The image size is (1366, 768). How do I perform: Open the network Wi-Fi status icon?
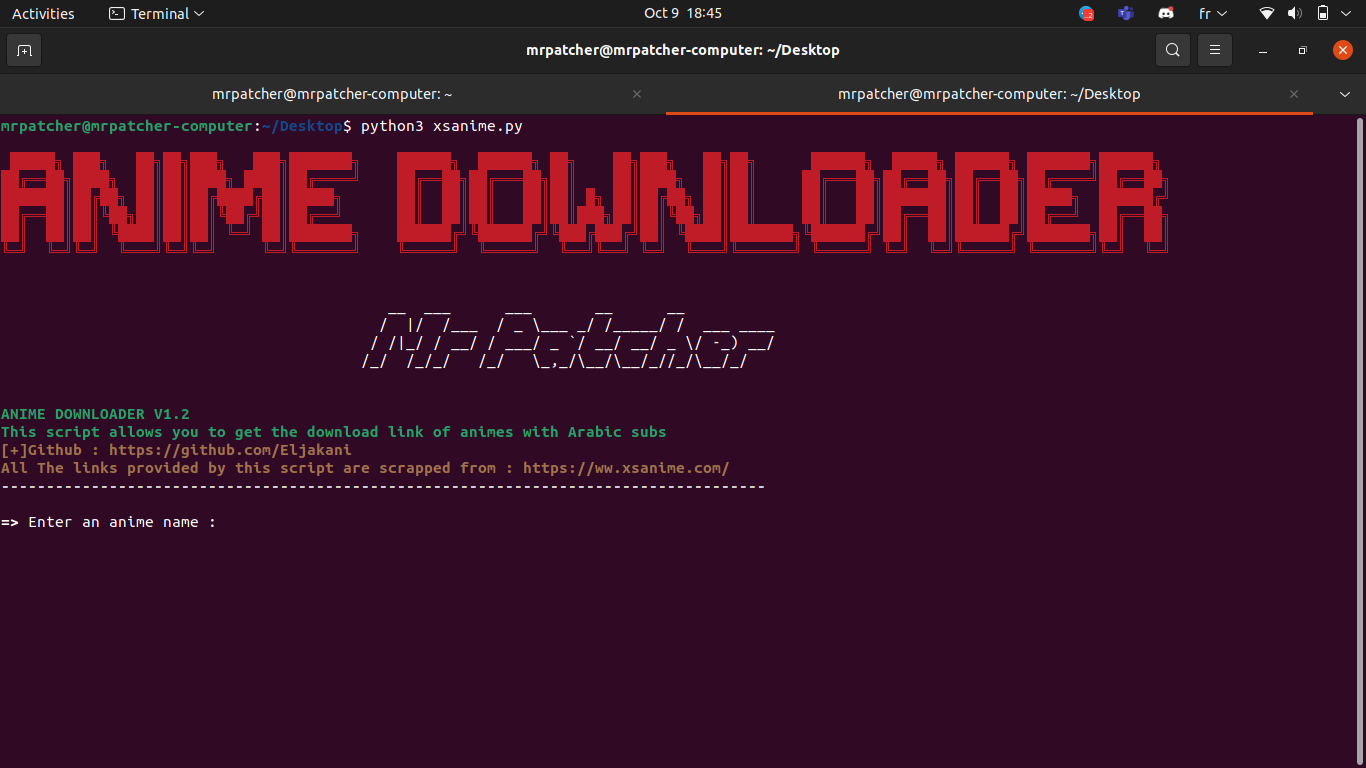1266,13
